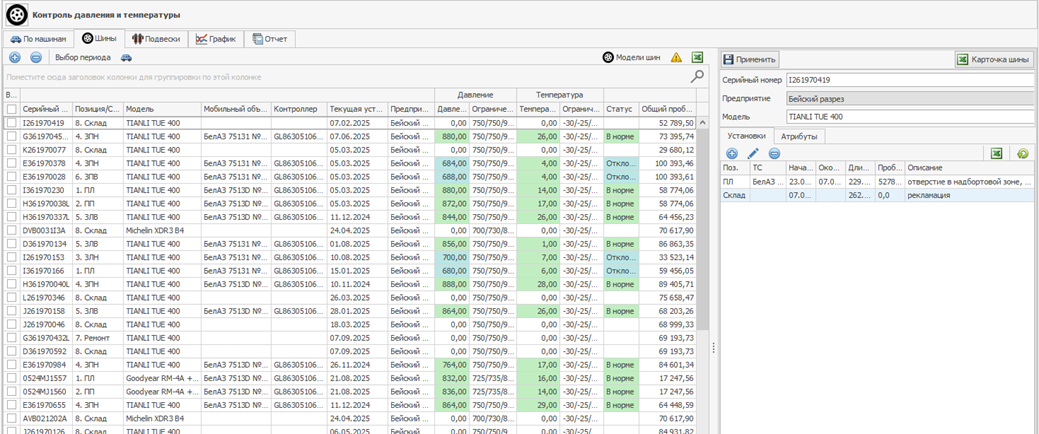Tick the select-all checkbox in the table header
The height and width of the screenshot is (434, 1039).
pos(11,108)
